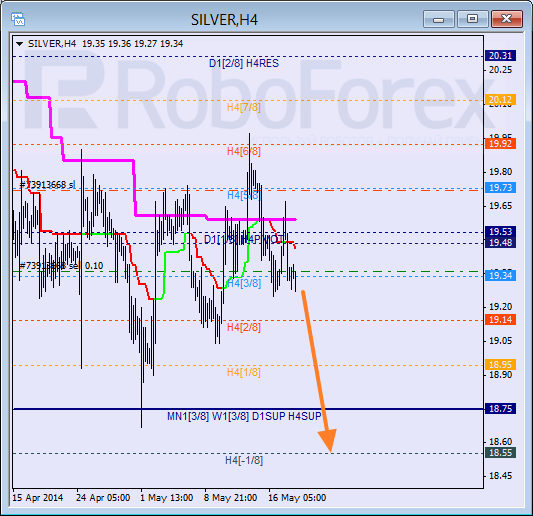This screenshot has height=516, width=533.
Task: Maximize the SILVER,H4 chart window
Action: pyautogui.click(x=472, y=19)
